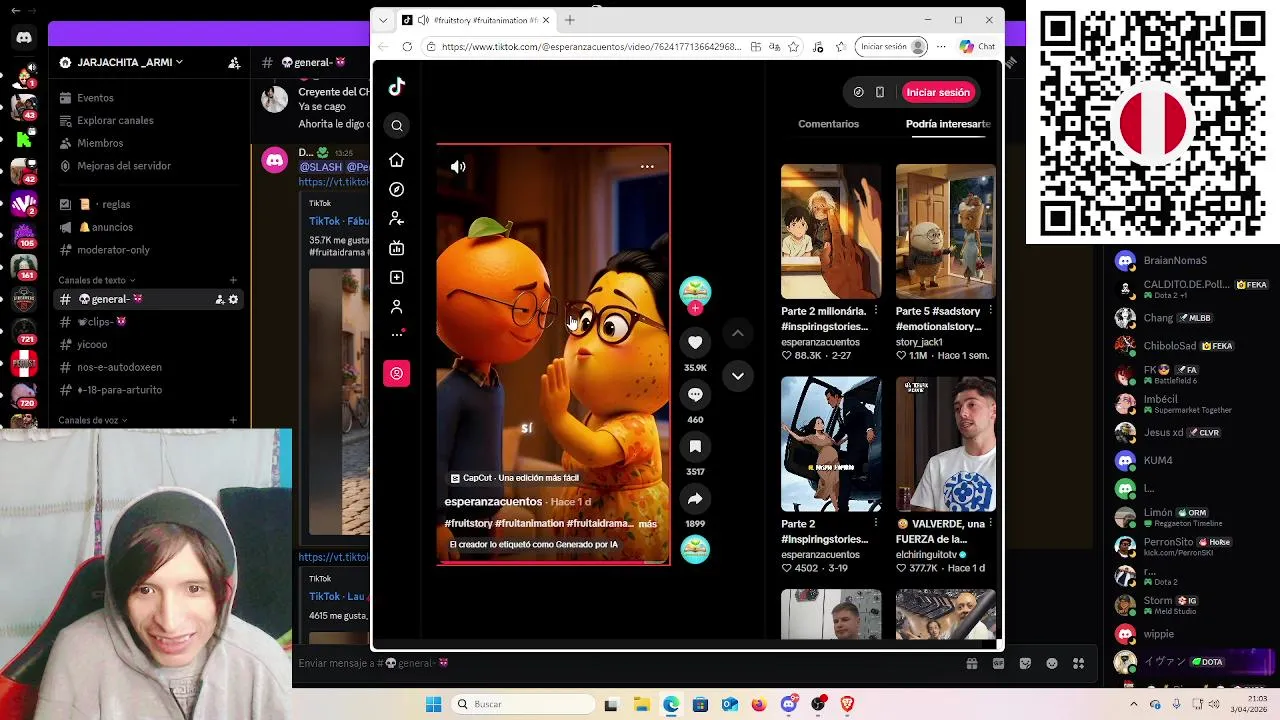
Task: Open Discord gift icon in message bar
Action: 971,663
